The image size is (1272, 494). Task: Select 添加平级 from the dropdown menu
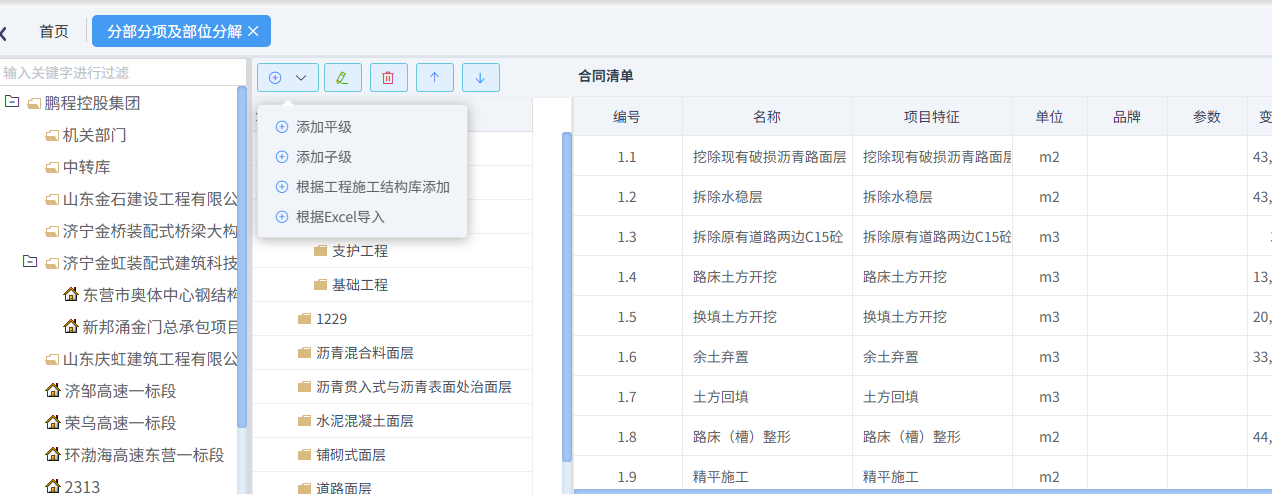pyautogui.click(x=323, y=127)
